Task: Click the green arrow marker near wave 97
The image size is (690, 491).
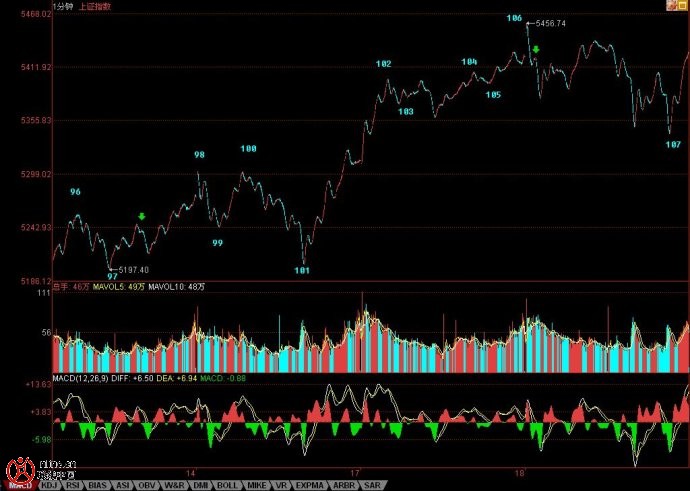Action: [x=142, y=216]
